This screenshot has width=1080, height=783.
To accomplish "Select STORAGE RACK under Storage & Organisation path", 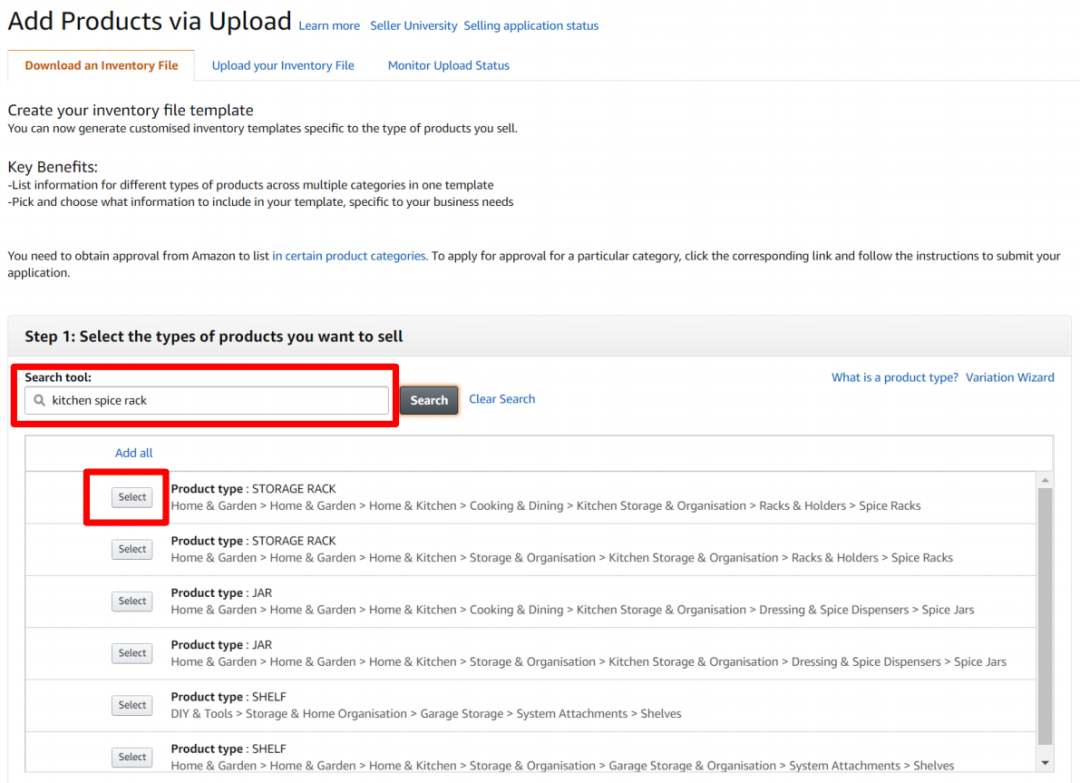I will pos(132,549).
